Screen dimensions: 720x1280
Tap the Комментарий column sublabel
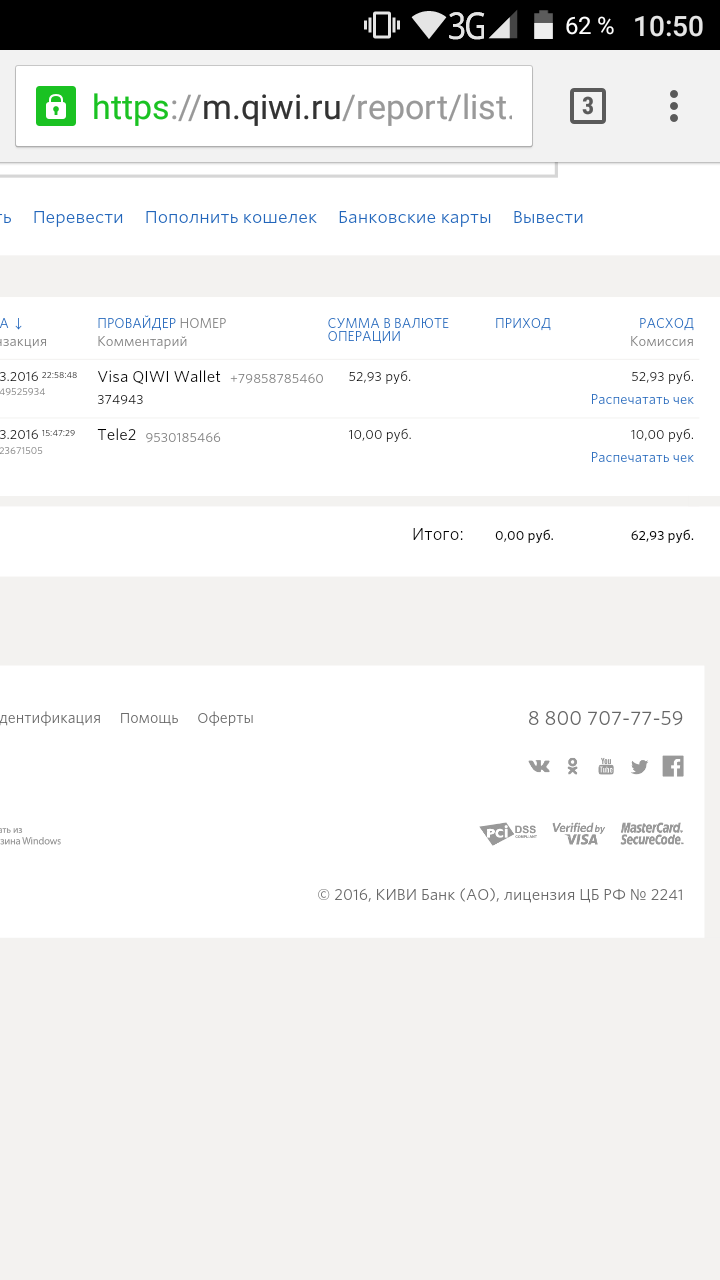click(x=142, y=342)
